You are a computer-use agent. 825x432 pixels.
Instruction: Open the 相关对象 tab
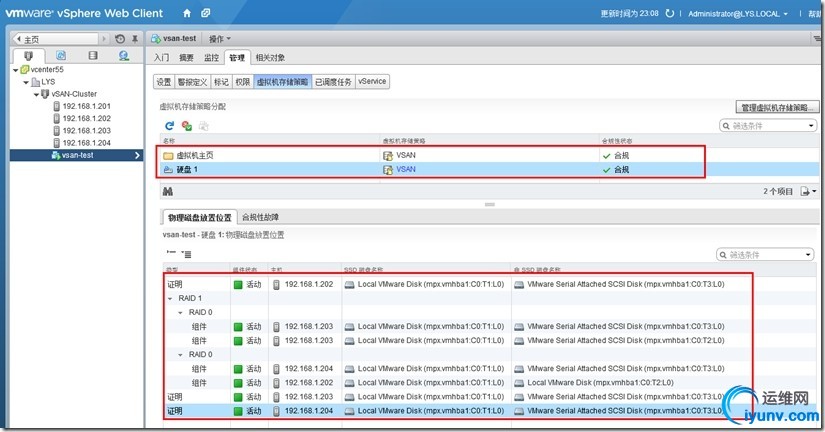(270, 57)
